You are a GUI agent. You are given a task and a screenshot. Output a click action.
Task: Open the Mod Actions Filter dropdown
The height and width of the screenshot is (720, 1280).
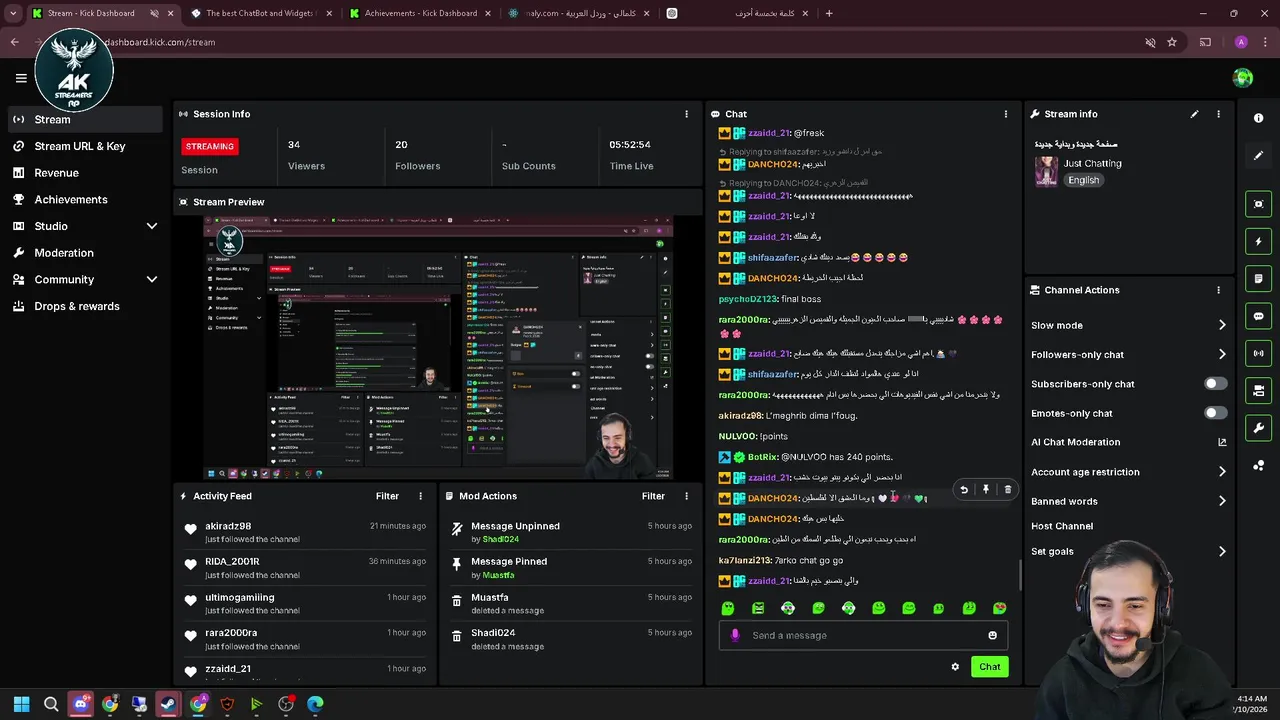coord(653,496)
